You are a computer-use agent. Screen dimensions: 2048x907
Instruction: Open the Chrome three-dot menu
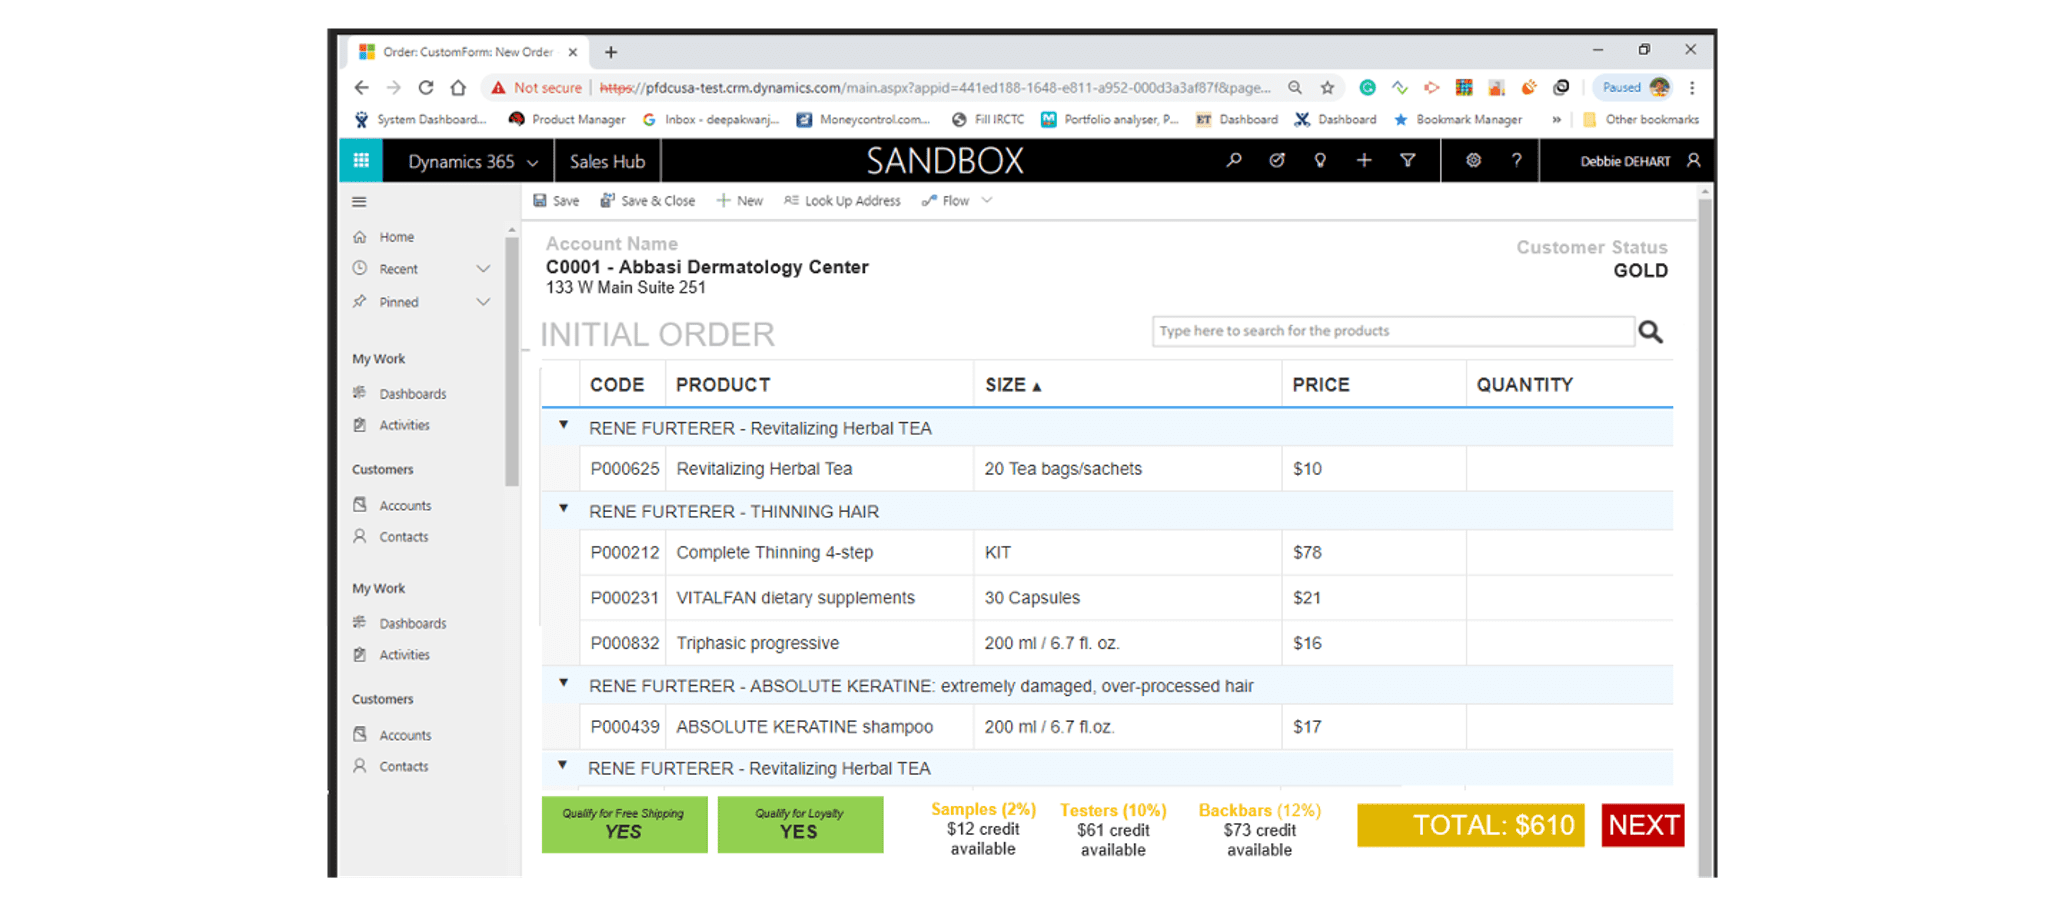pos(1692,88)
